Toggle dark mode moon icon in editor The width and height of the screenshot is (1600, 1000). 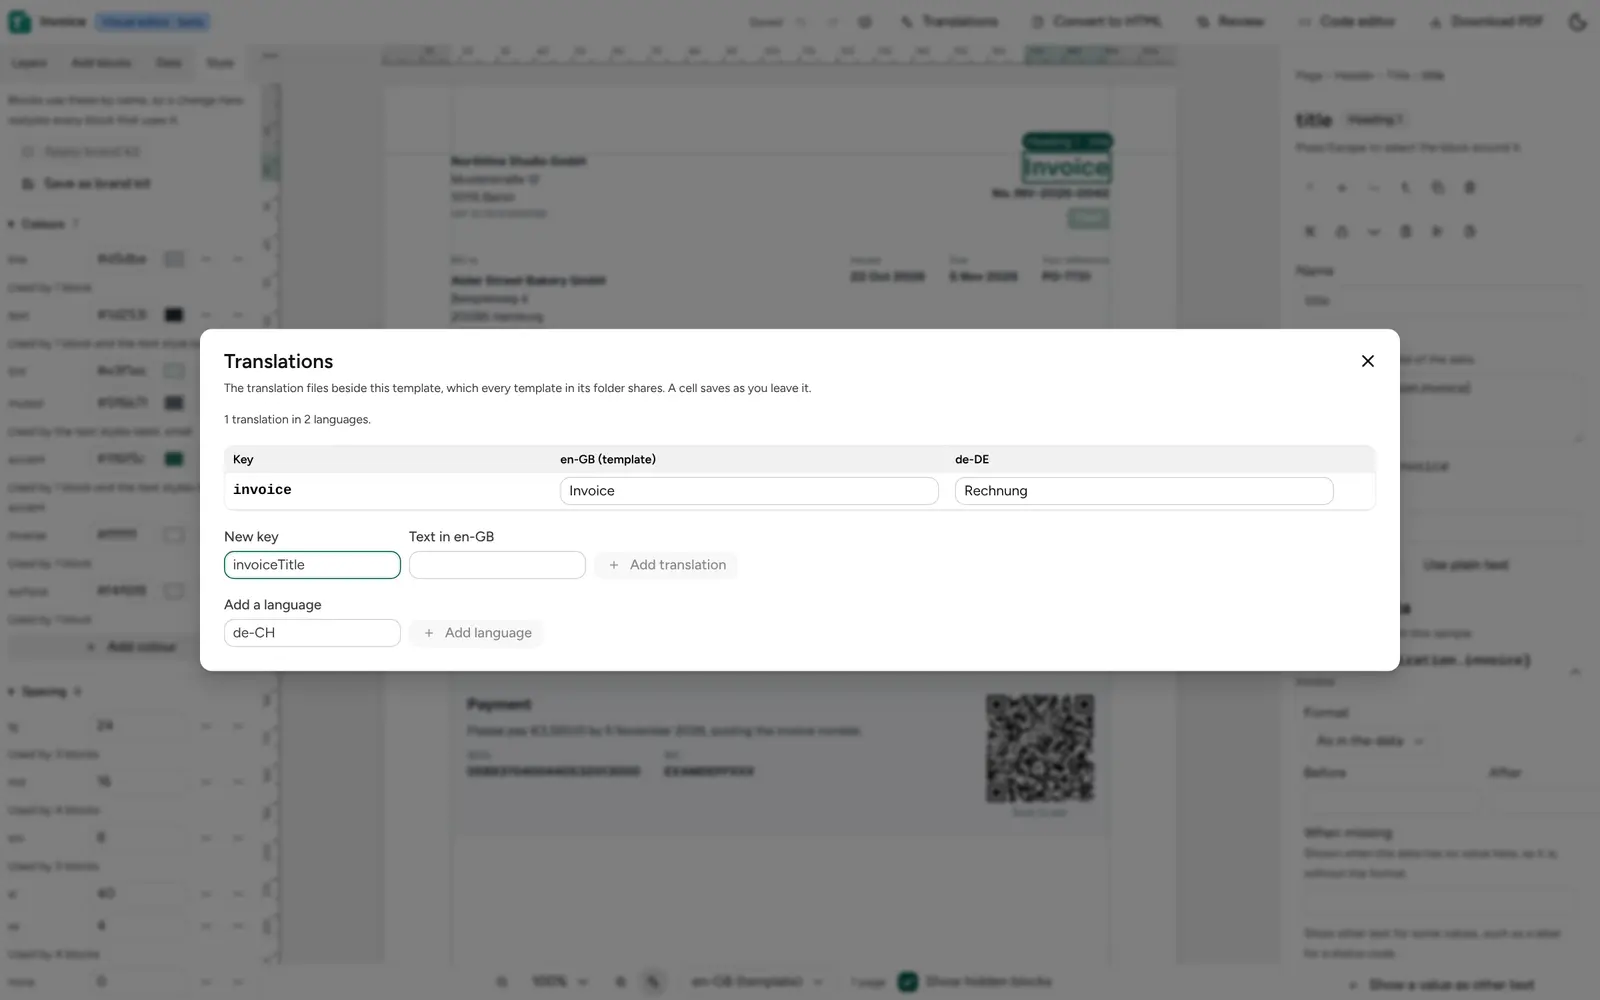(x=1578, y=21)
